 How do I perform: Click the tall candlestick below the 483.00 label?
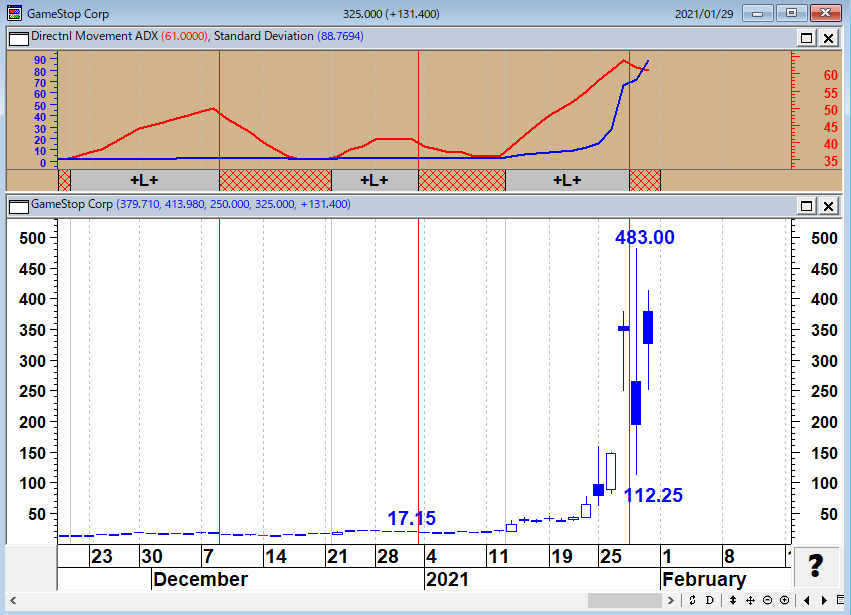coord(636,403)
